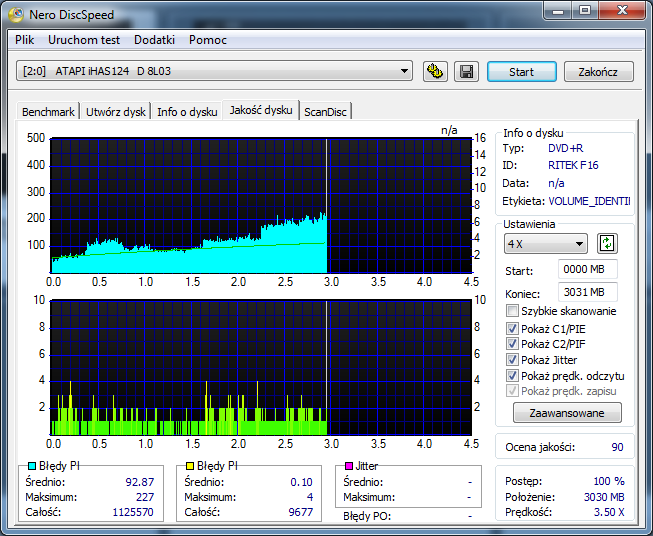Screen dimensions: 653x536
Task: Click the cyan Błędy PI legend swatch
Action: tap(32, 466)
